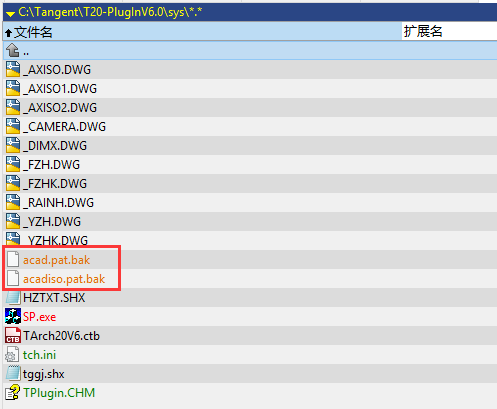The image size is (497, 409).
Task: Click the _FZH.DWG file icon
Action: pos(13,164)
